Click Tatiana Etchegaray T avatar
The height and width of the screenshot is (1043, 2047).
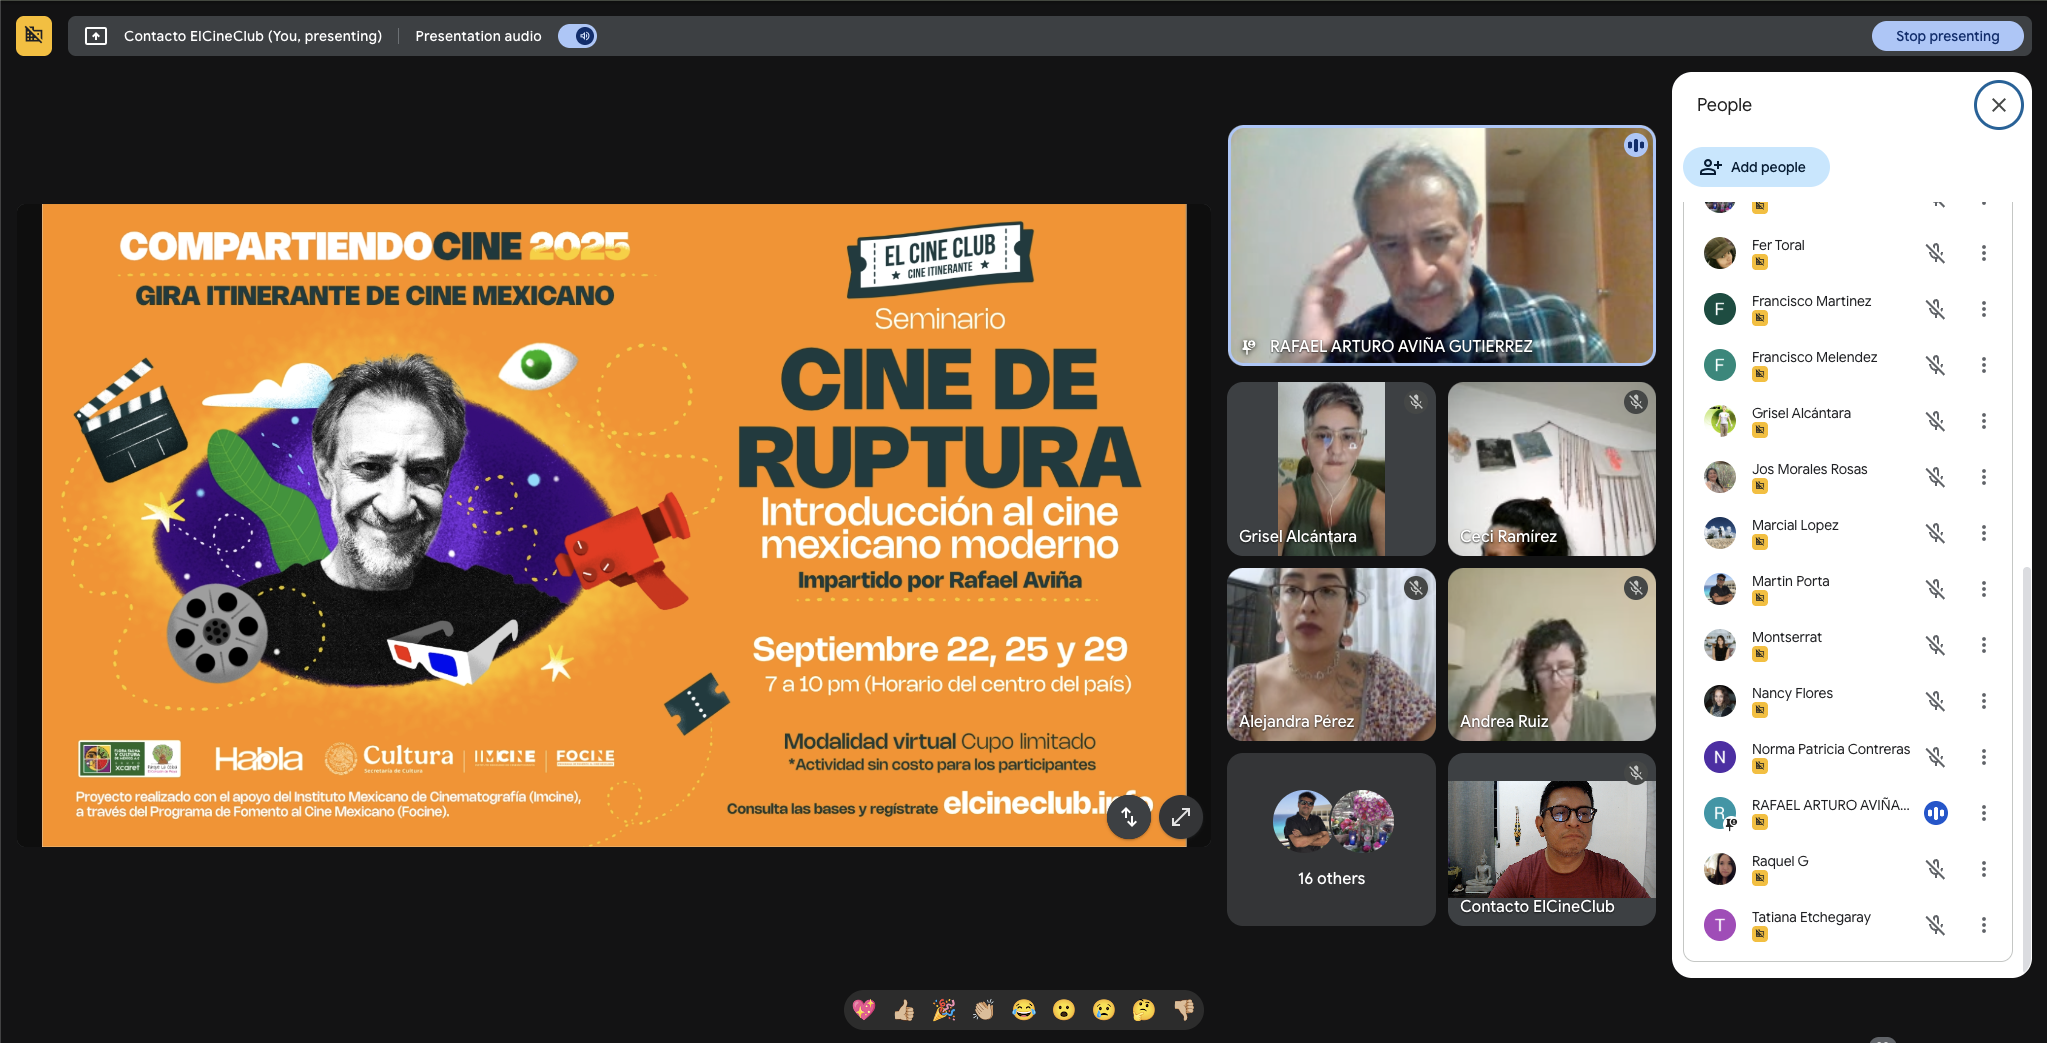tap(1719, 925)
